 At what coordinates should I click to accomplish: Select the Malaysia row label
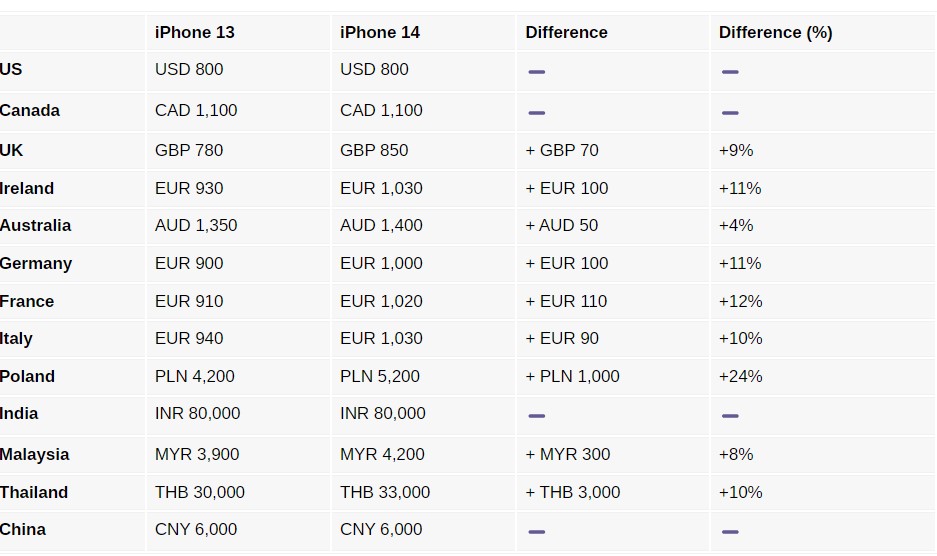[35, 454]
